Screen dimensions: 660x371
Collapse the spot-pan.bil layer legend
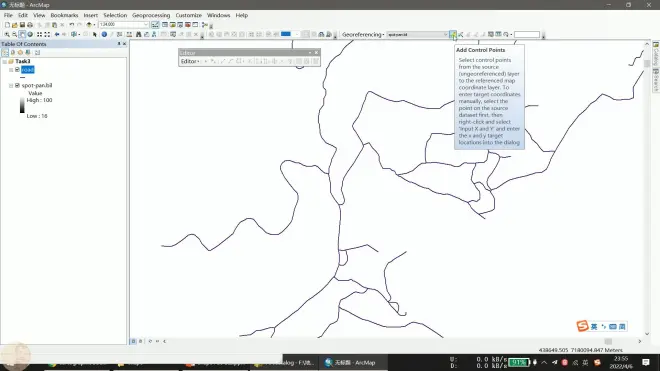click(x=11, y=85)
